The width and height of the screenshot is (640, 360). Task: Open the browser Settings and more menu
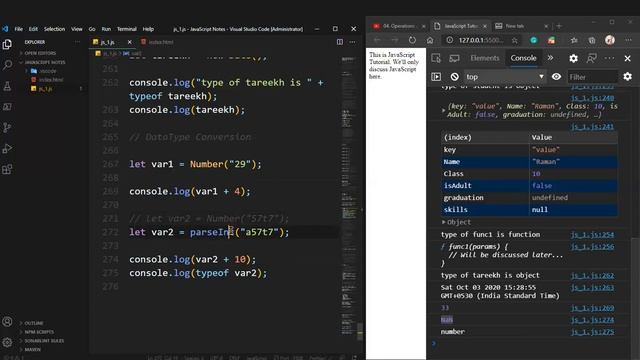628,40
